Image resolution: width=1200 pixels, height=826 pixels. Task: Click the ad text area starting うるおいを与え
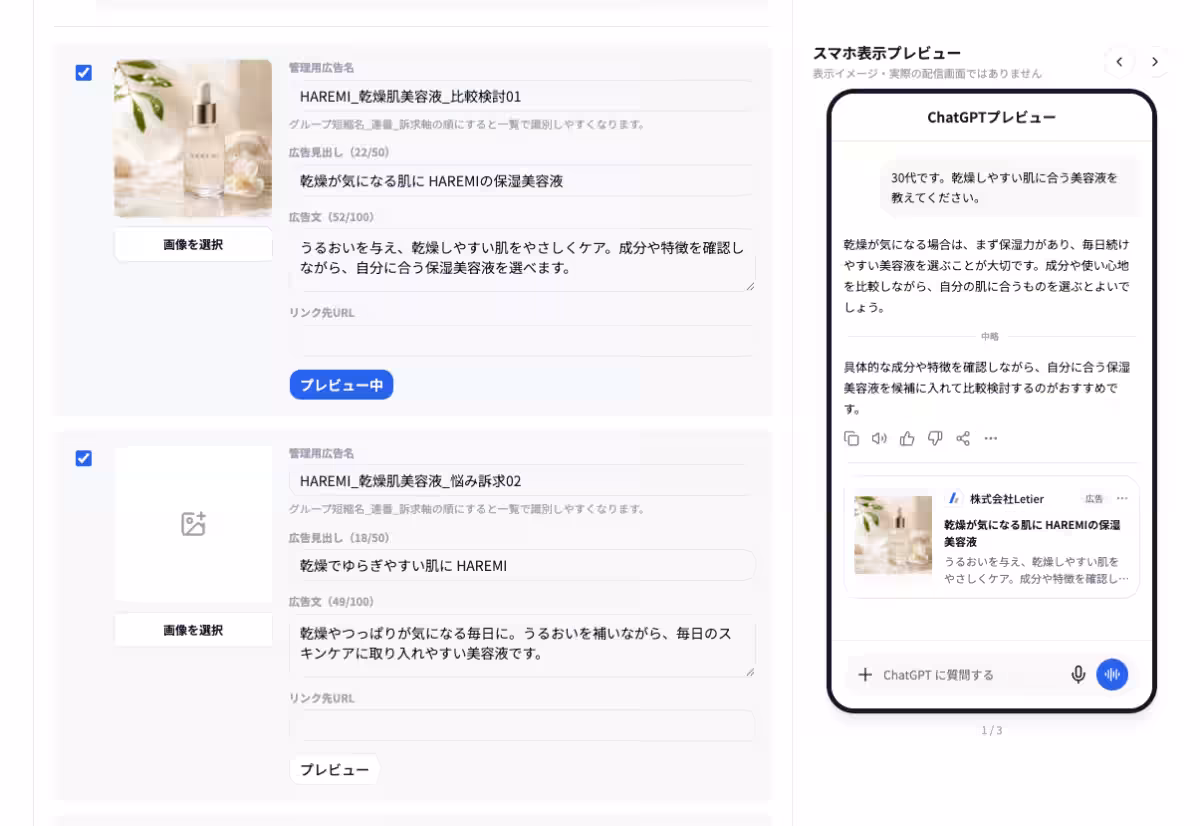point(522,260)
